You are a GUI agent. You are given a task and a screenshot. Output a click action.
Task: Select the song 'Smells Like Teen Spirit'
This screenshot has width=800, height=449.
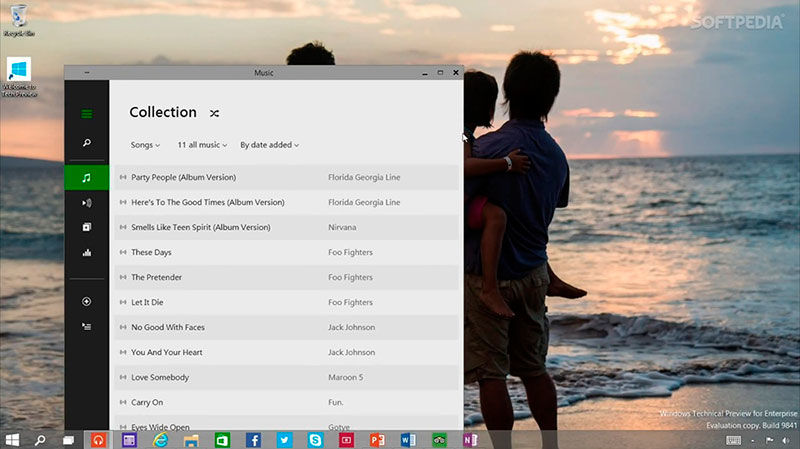pos(200,227)
